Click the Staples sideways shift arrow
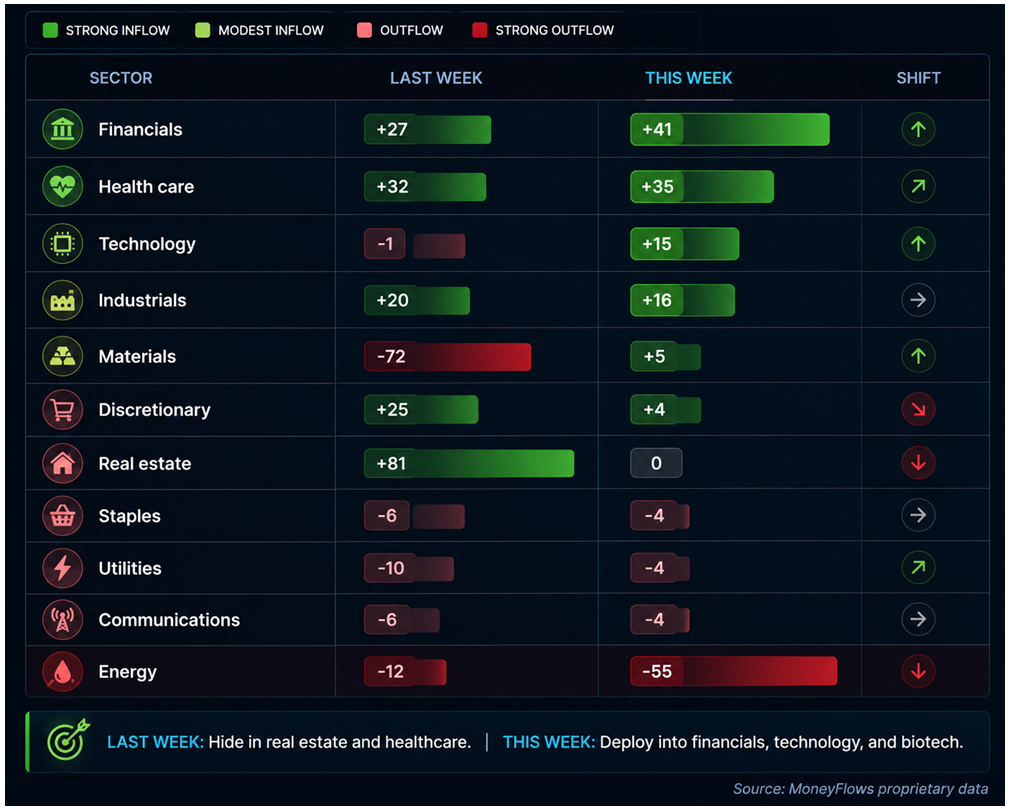The width and height of the screenshot is (1011, 809). 918,515
